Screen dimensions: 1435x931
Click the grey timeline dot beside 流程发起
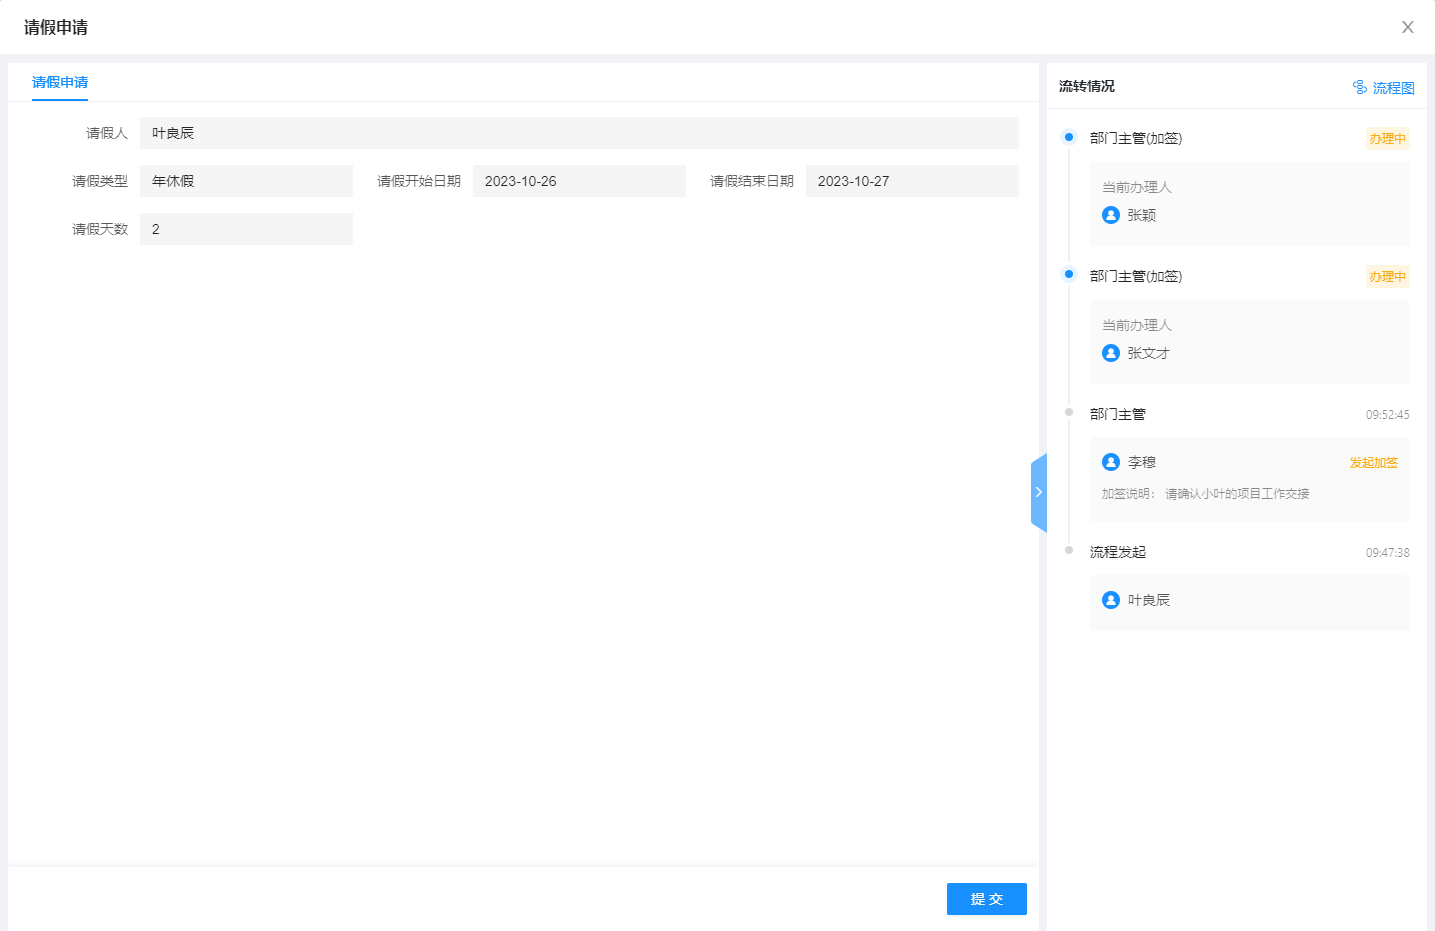[1069, 550]
